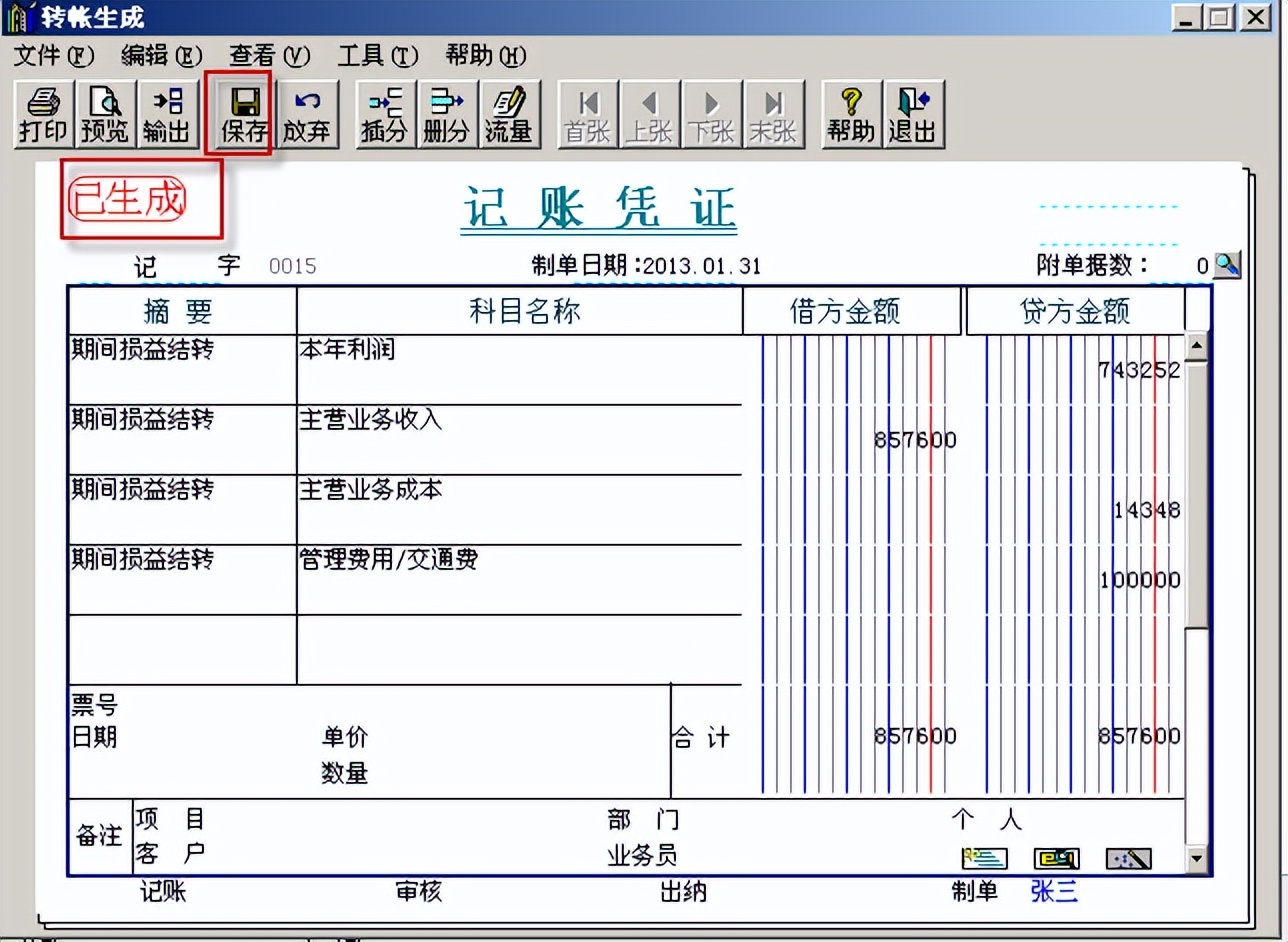This screenshot has height=942, width=1288.
Task: Click the leftmost small document icon near 个人
Action: 983,858
